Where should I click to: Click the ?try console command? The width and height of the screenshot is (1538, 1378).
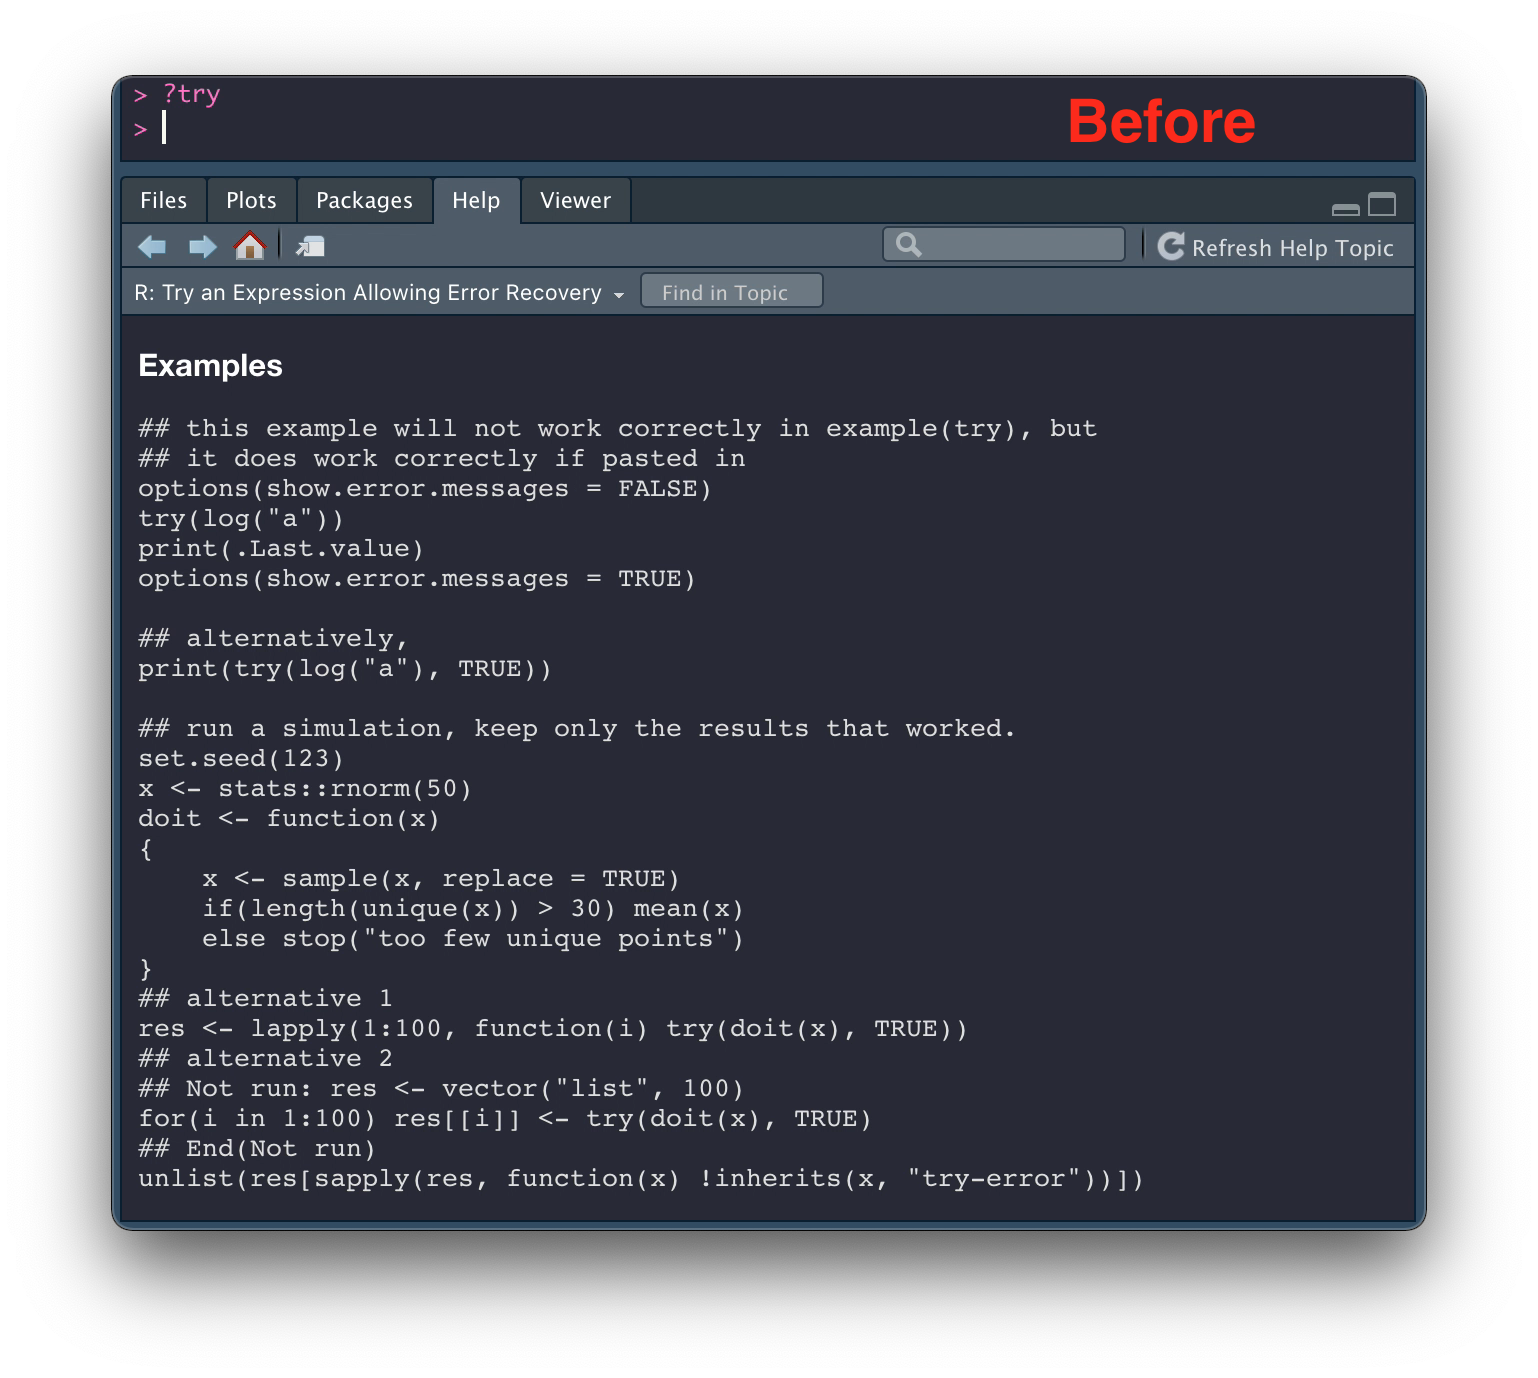click(x=191, y=94)
